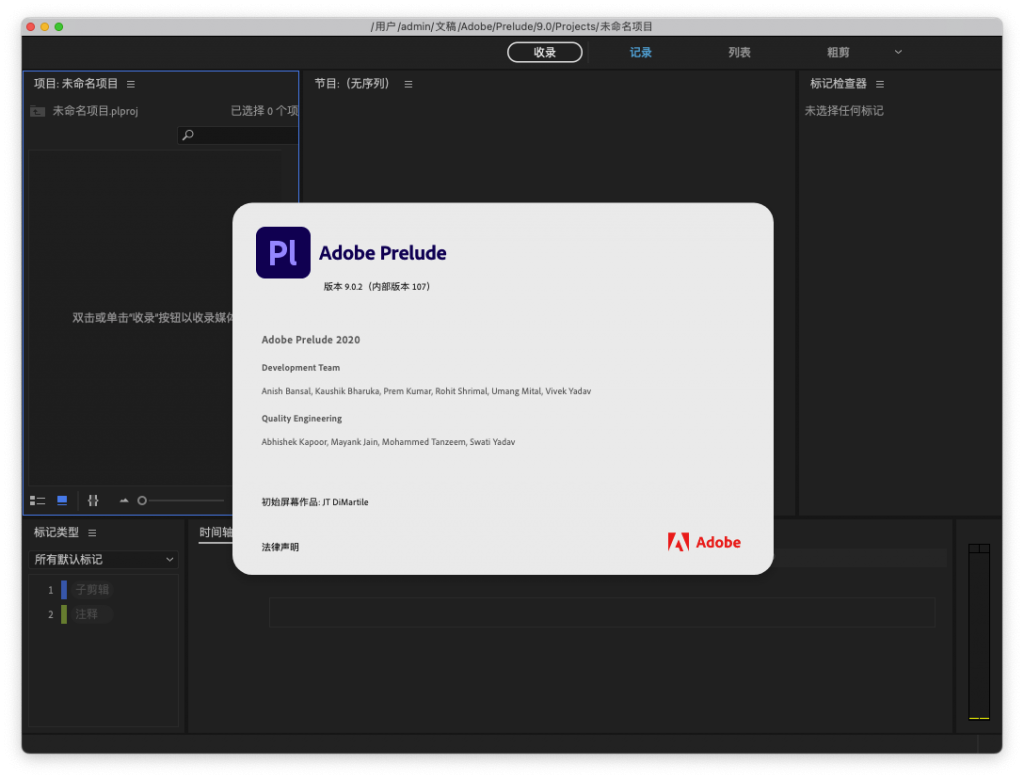This screenshot has width=1024, height=779.
Task: Click the green swatch next to 注释
Action: (x=64, y=614)
